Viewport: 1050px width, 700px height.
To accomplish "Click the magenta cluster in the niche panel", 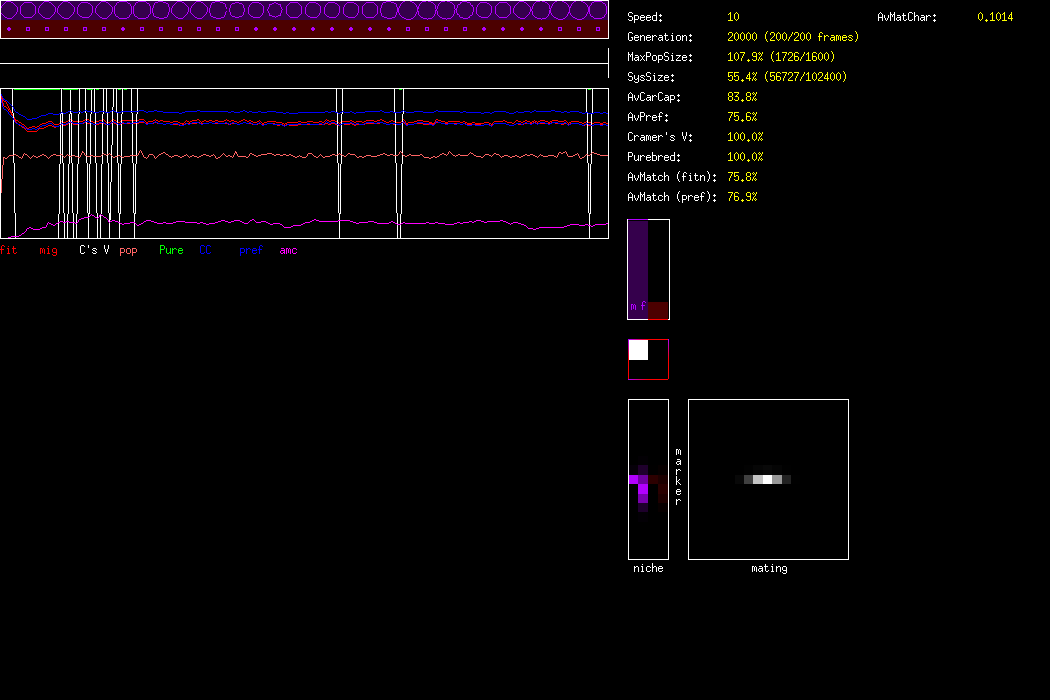I will (x=641, y=485).
